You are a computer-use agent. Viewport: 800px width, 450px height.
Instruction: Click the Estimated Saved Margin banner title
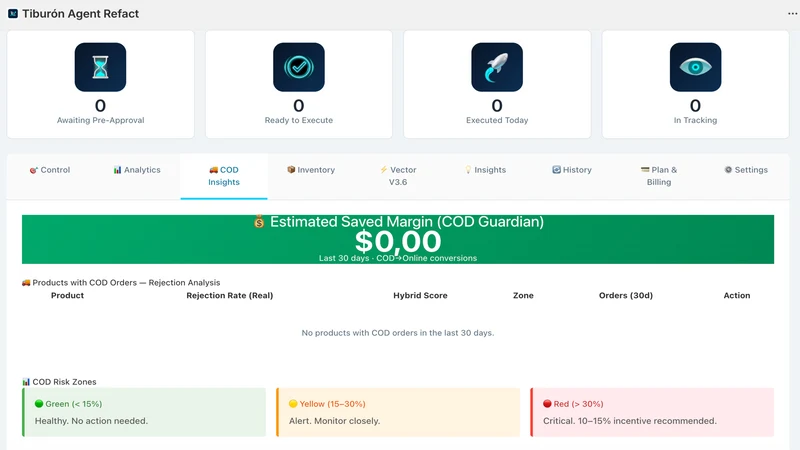tap(407, 222)
